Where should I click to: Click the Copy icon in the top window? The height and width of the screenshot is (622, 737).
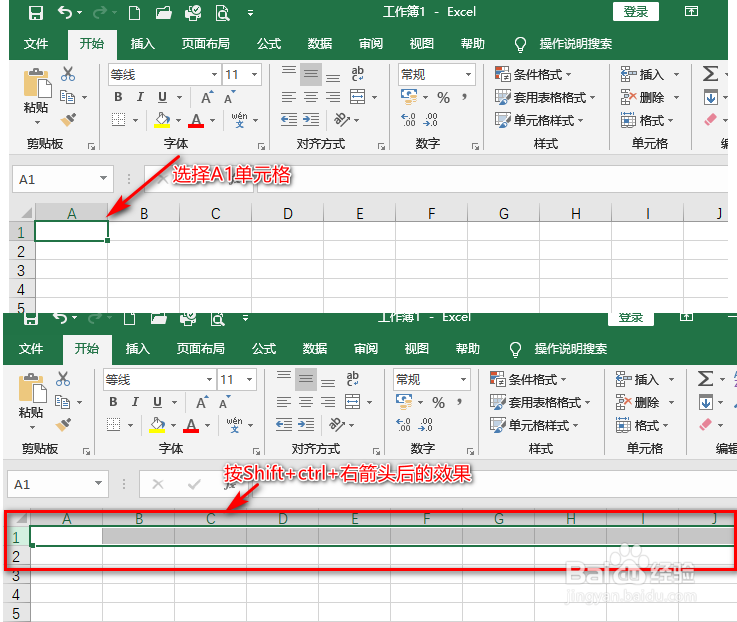point(68,97)
